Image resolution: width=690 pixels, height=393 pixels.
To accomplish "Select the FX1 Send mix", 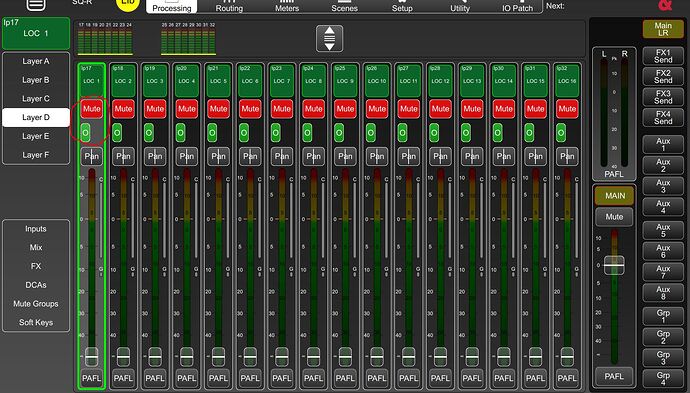I will click(663, 56).
